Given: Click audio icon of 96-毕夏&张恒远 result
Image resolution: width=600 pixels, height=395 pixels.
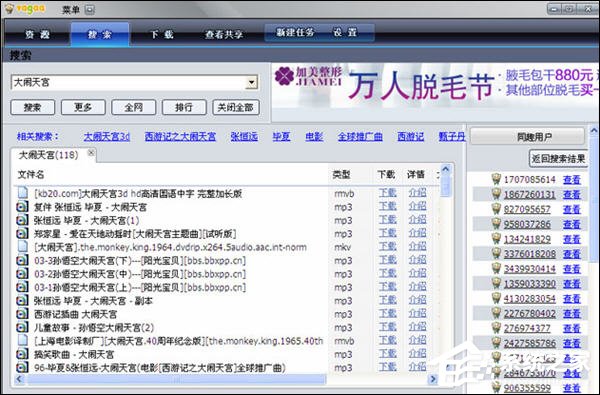Looking at the screenshot, I should 23,368.
